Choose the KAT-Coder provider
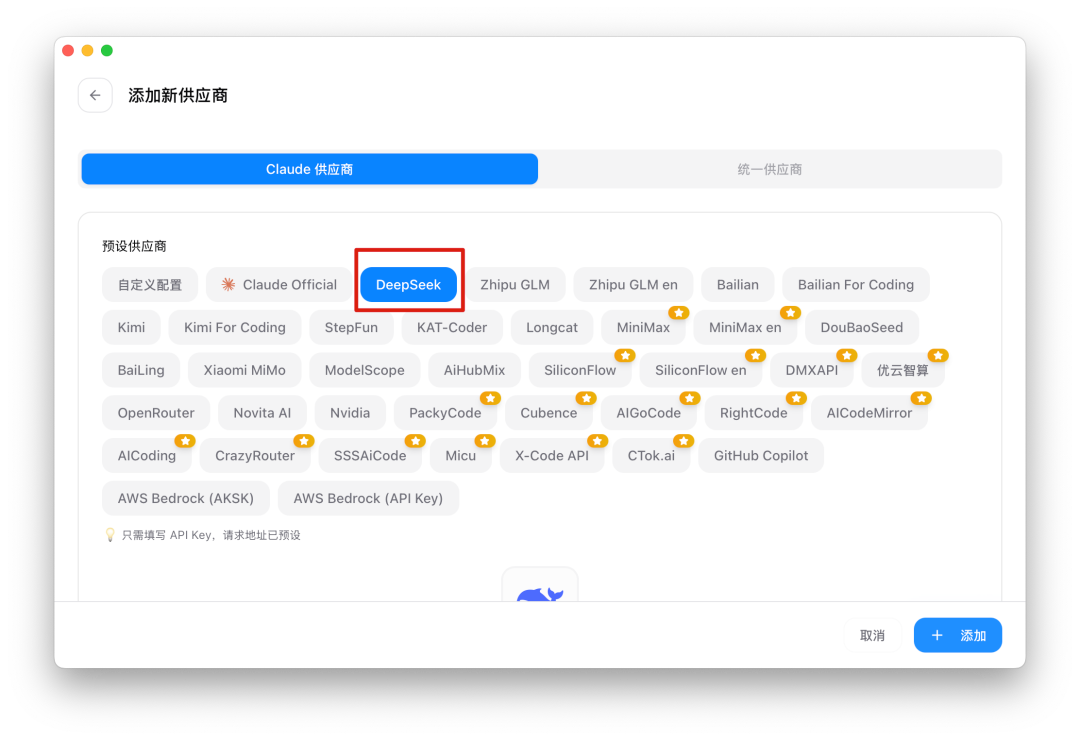Viewport: 1080px width, 740px height. point(452,327)
